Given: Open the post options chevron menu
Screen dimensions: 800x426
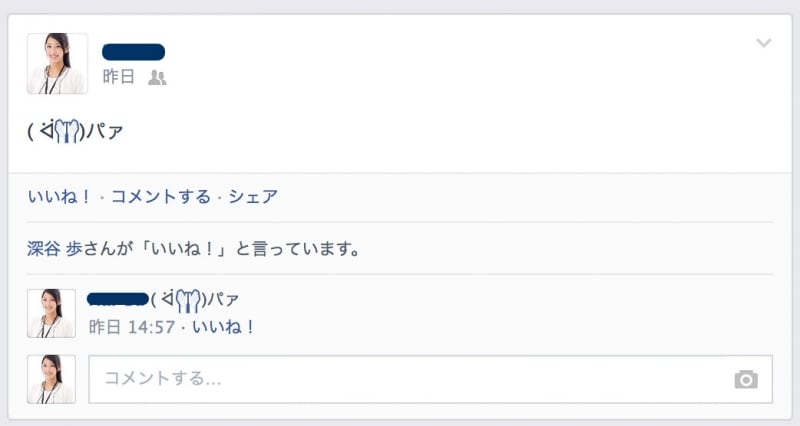Looking at the screenshot, I should pos(763,43).
